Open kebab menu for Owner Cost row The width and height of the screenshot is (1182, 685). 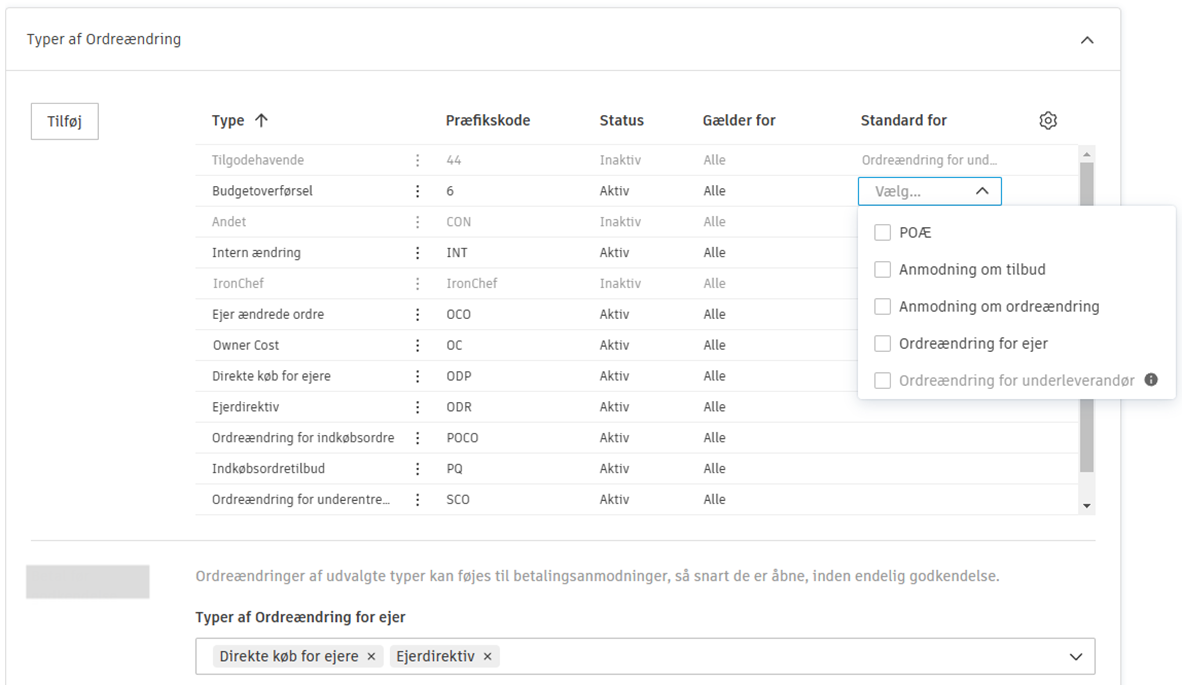point(418,345)
